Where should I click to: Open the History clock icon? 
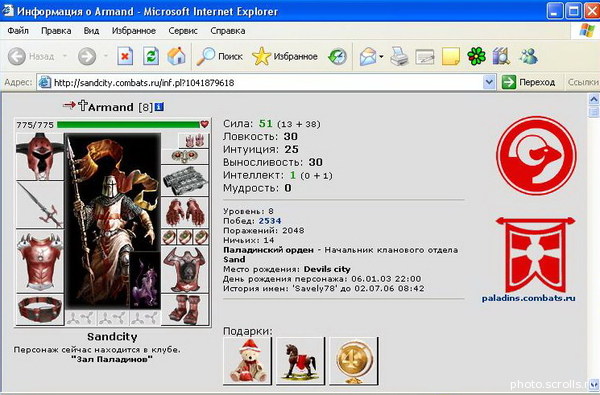pyautogui.click(x=338, y=57)
